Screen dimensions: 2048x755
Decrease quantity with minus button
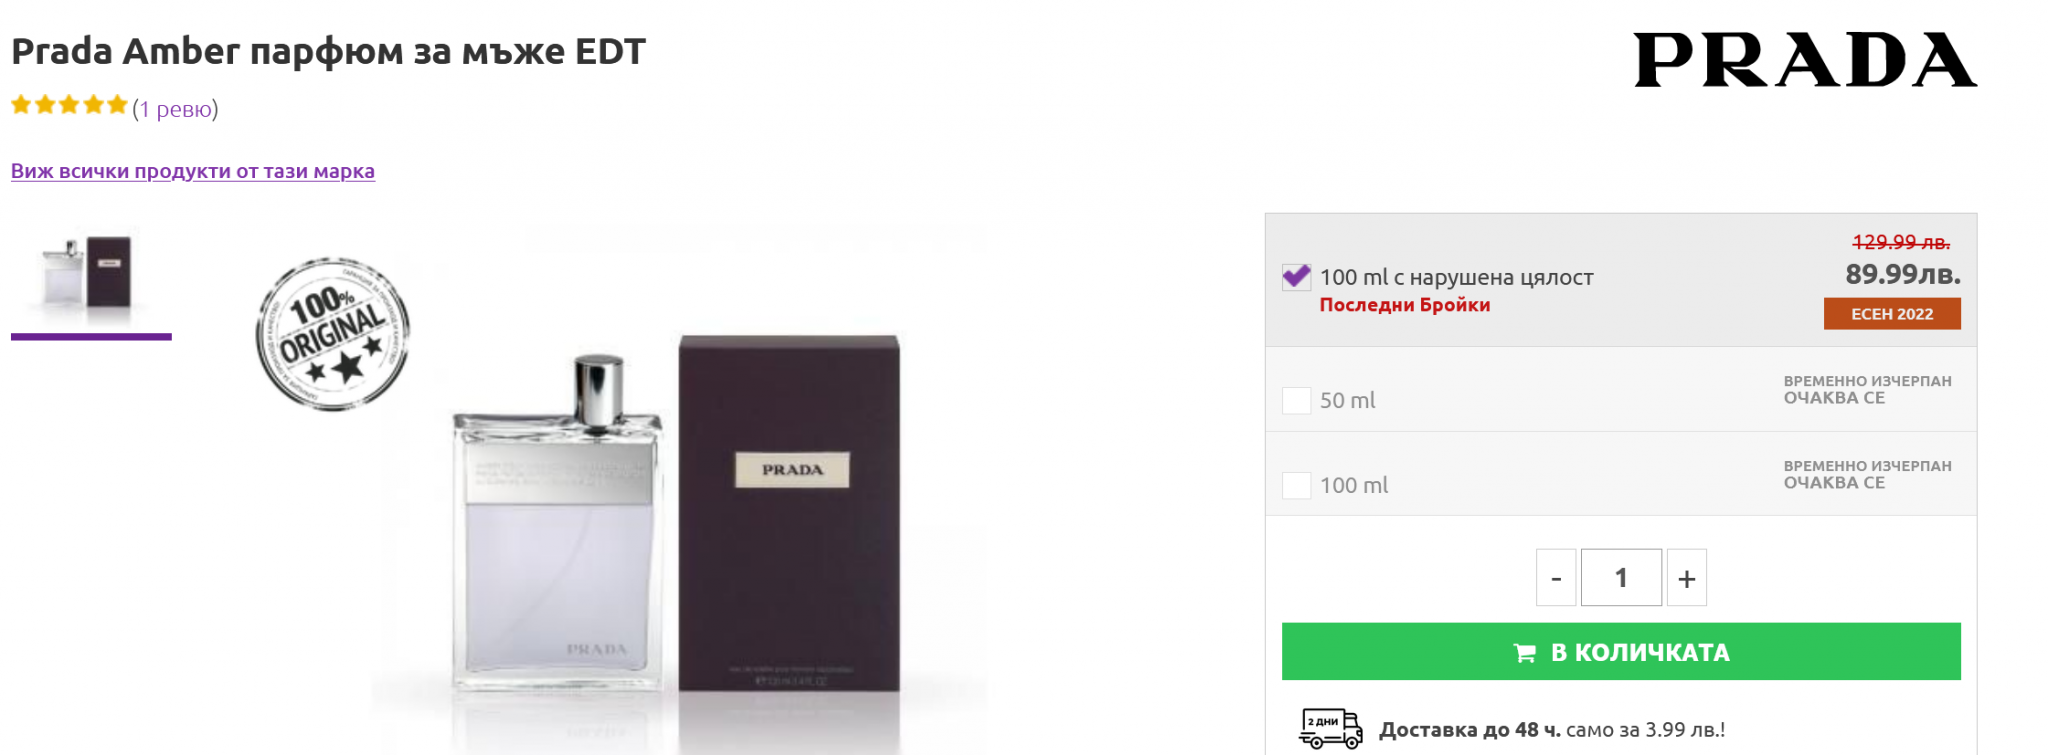(1556, 578)
